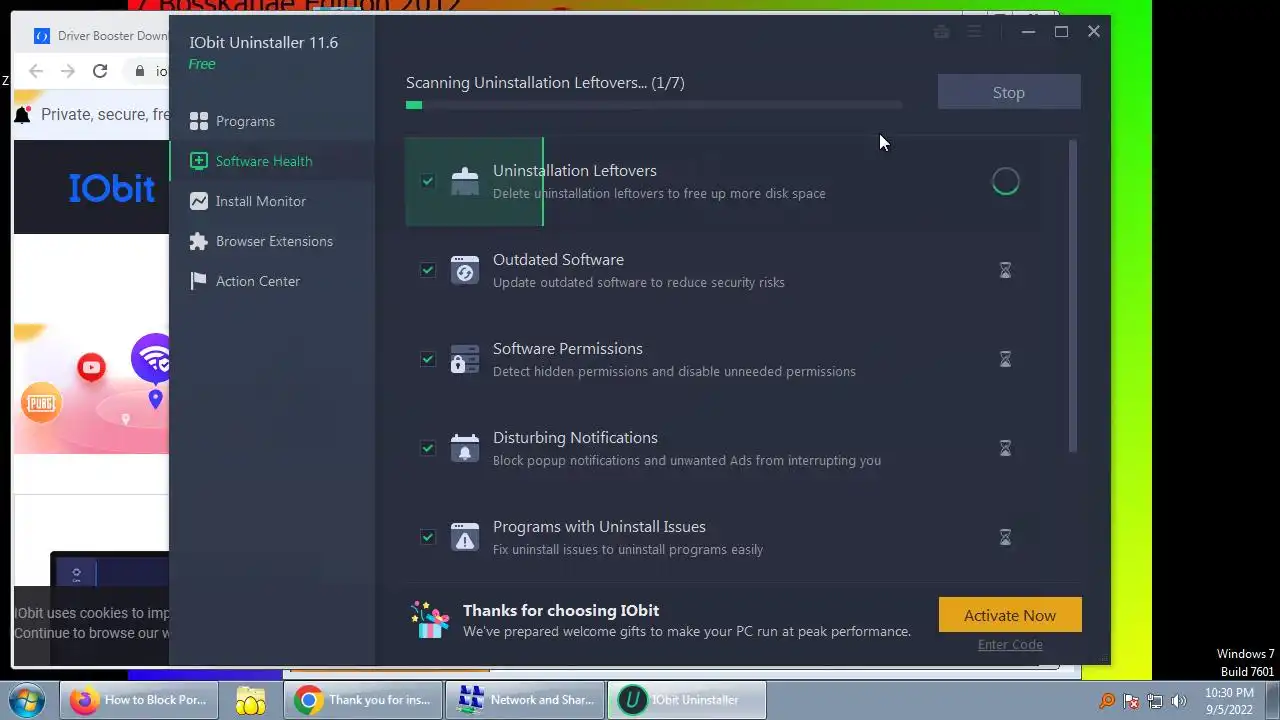Click the Uninstallation Leftovers loading spinner
Viewport: 1280px width, 720px height.
(1006, 181)
